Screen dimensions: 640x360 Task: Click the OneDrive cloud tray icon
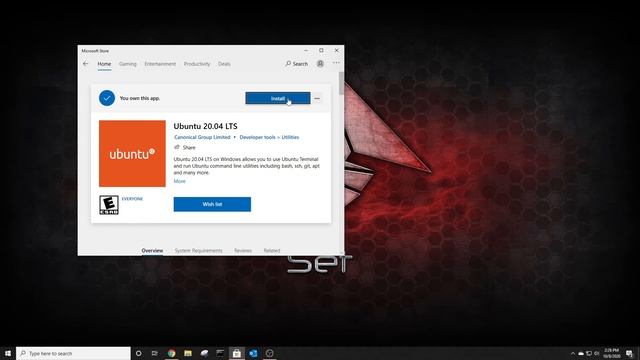click(581, 353)
